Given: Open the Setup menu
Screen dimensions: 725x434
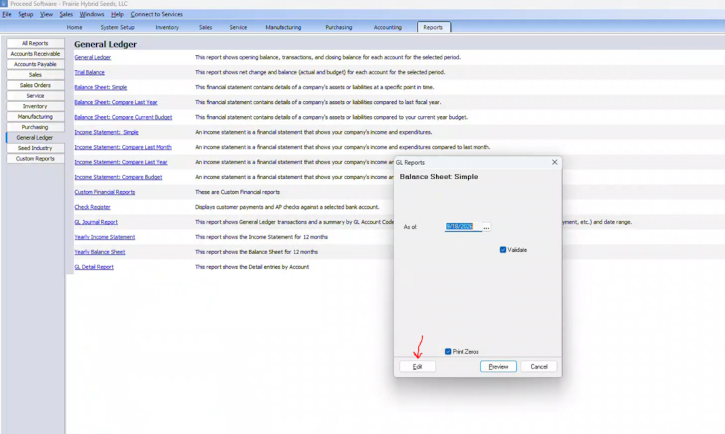Looking at the screenshot, I should click(25, 14).
